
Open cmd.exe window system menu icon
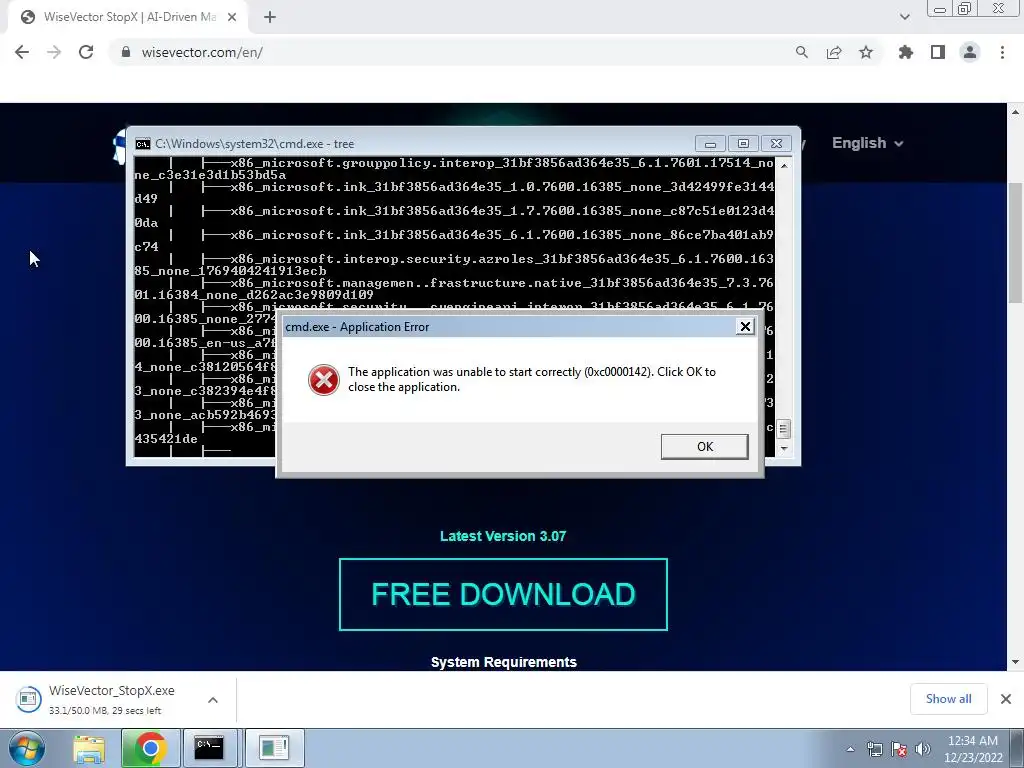click(x=142, y=144)
